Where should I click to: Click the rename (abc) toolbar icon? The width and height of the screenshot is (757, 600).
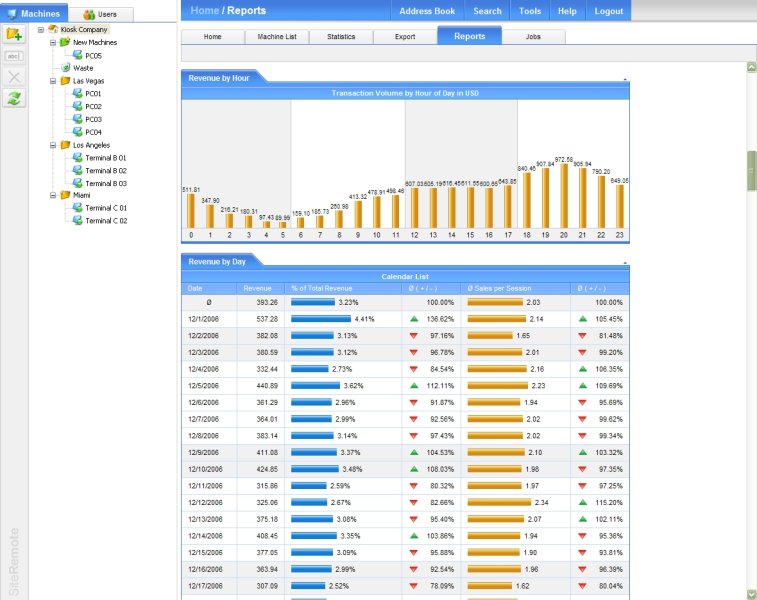coord(14,56)
